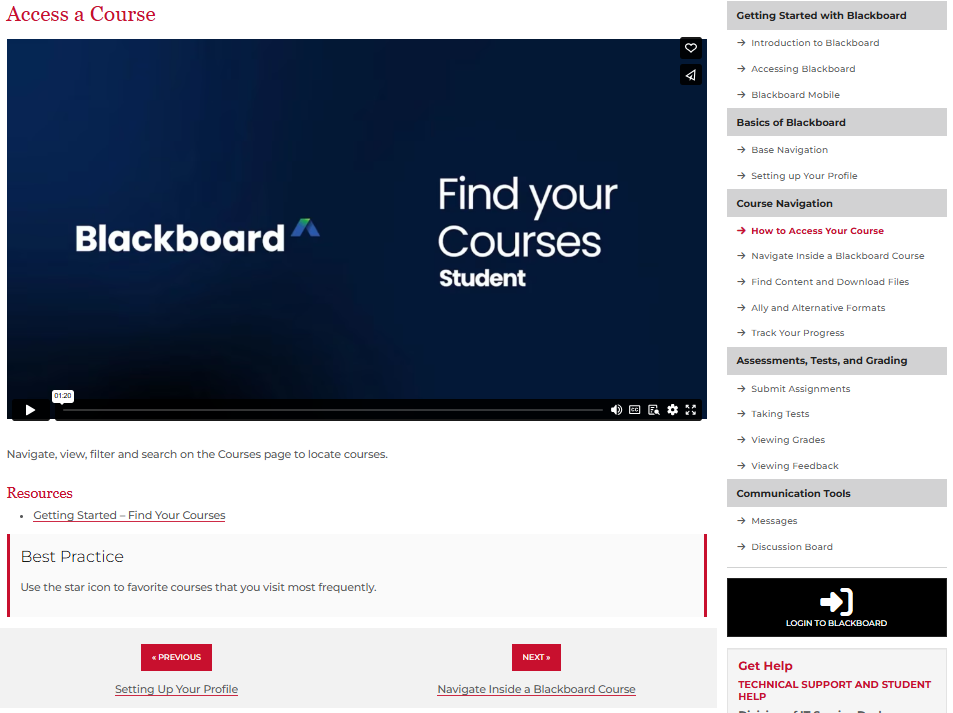Open Viewing Grades from the sidebar menu

[788, 439]
